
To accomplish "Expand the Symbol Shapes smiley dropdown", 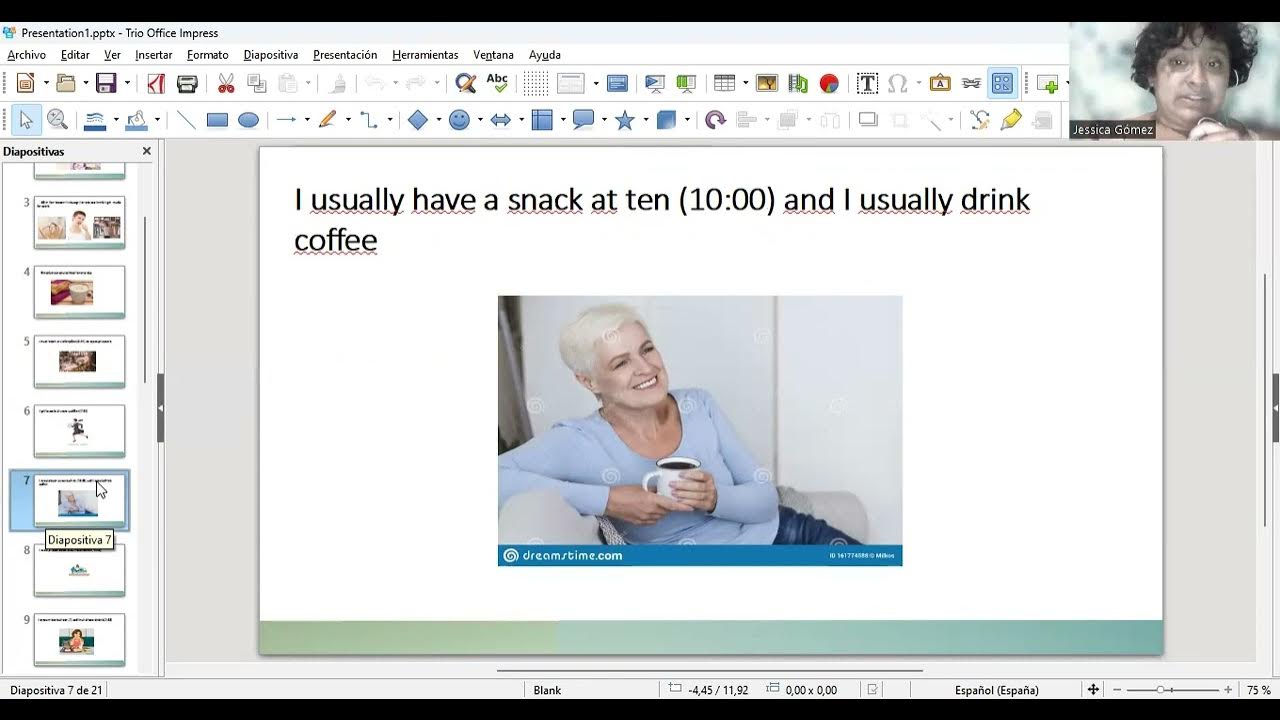I will point(480,120).
